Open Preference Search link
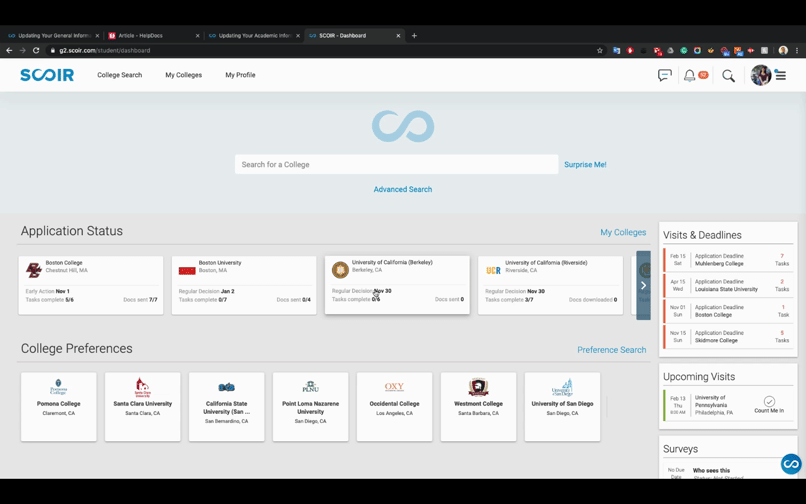Screen dimensions: 806x504 (611, 350)
